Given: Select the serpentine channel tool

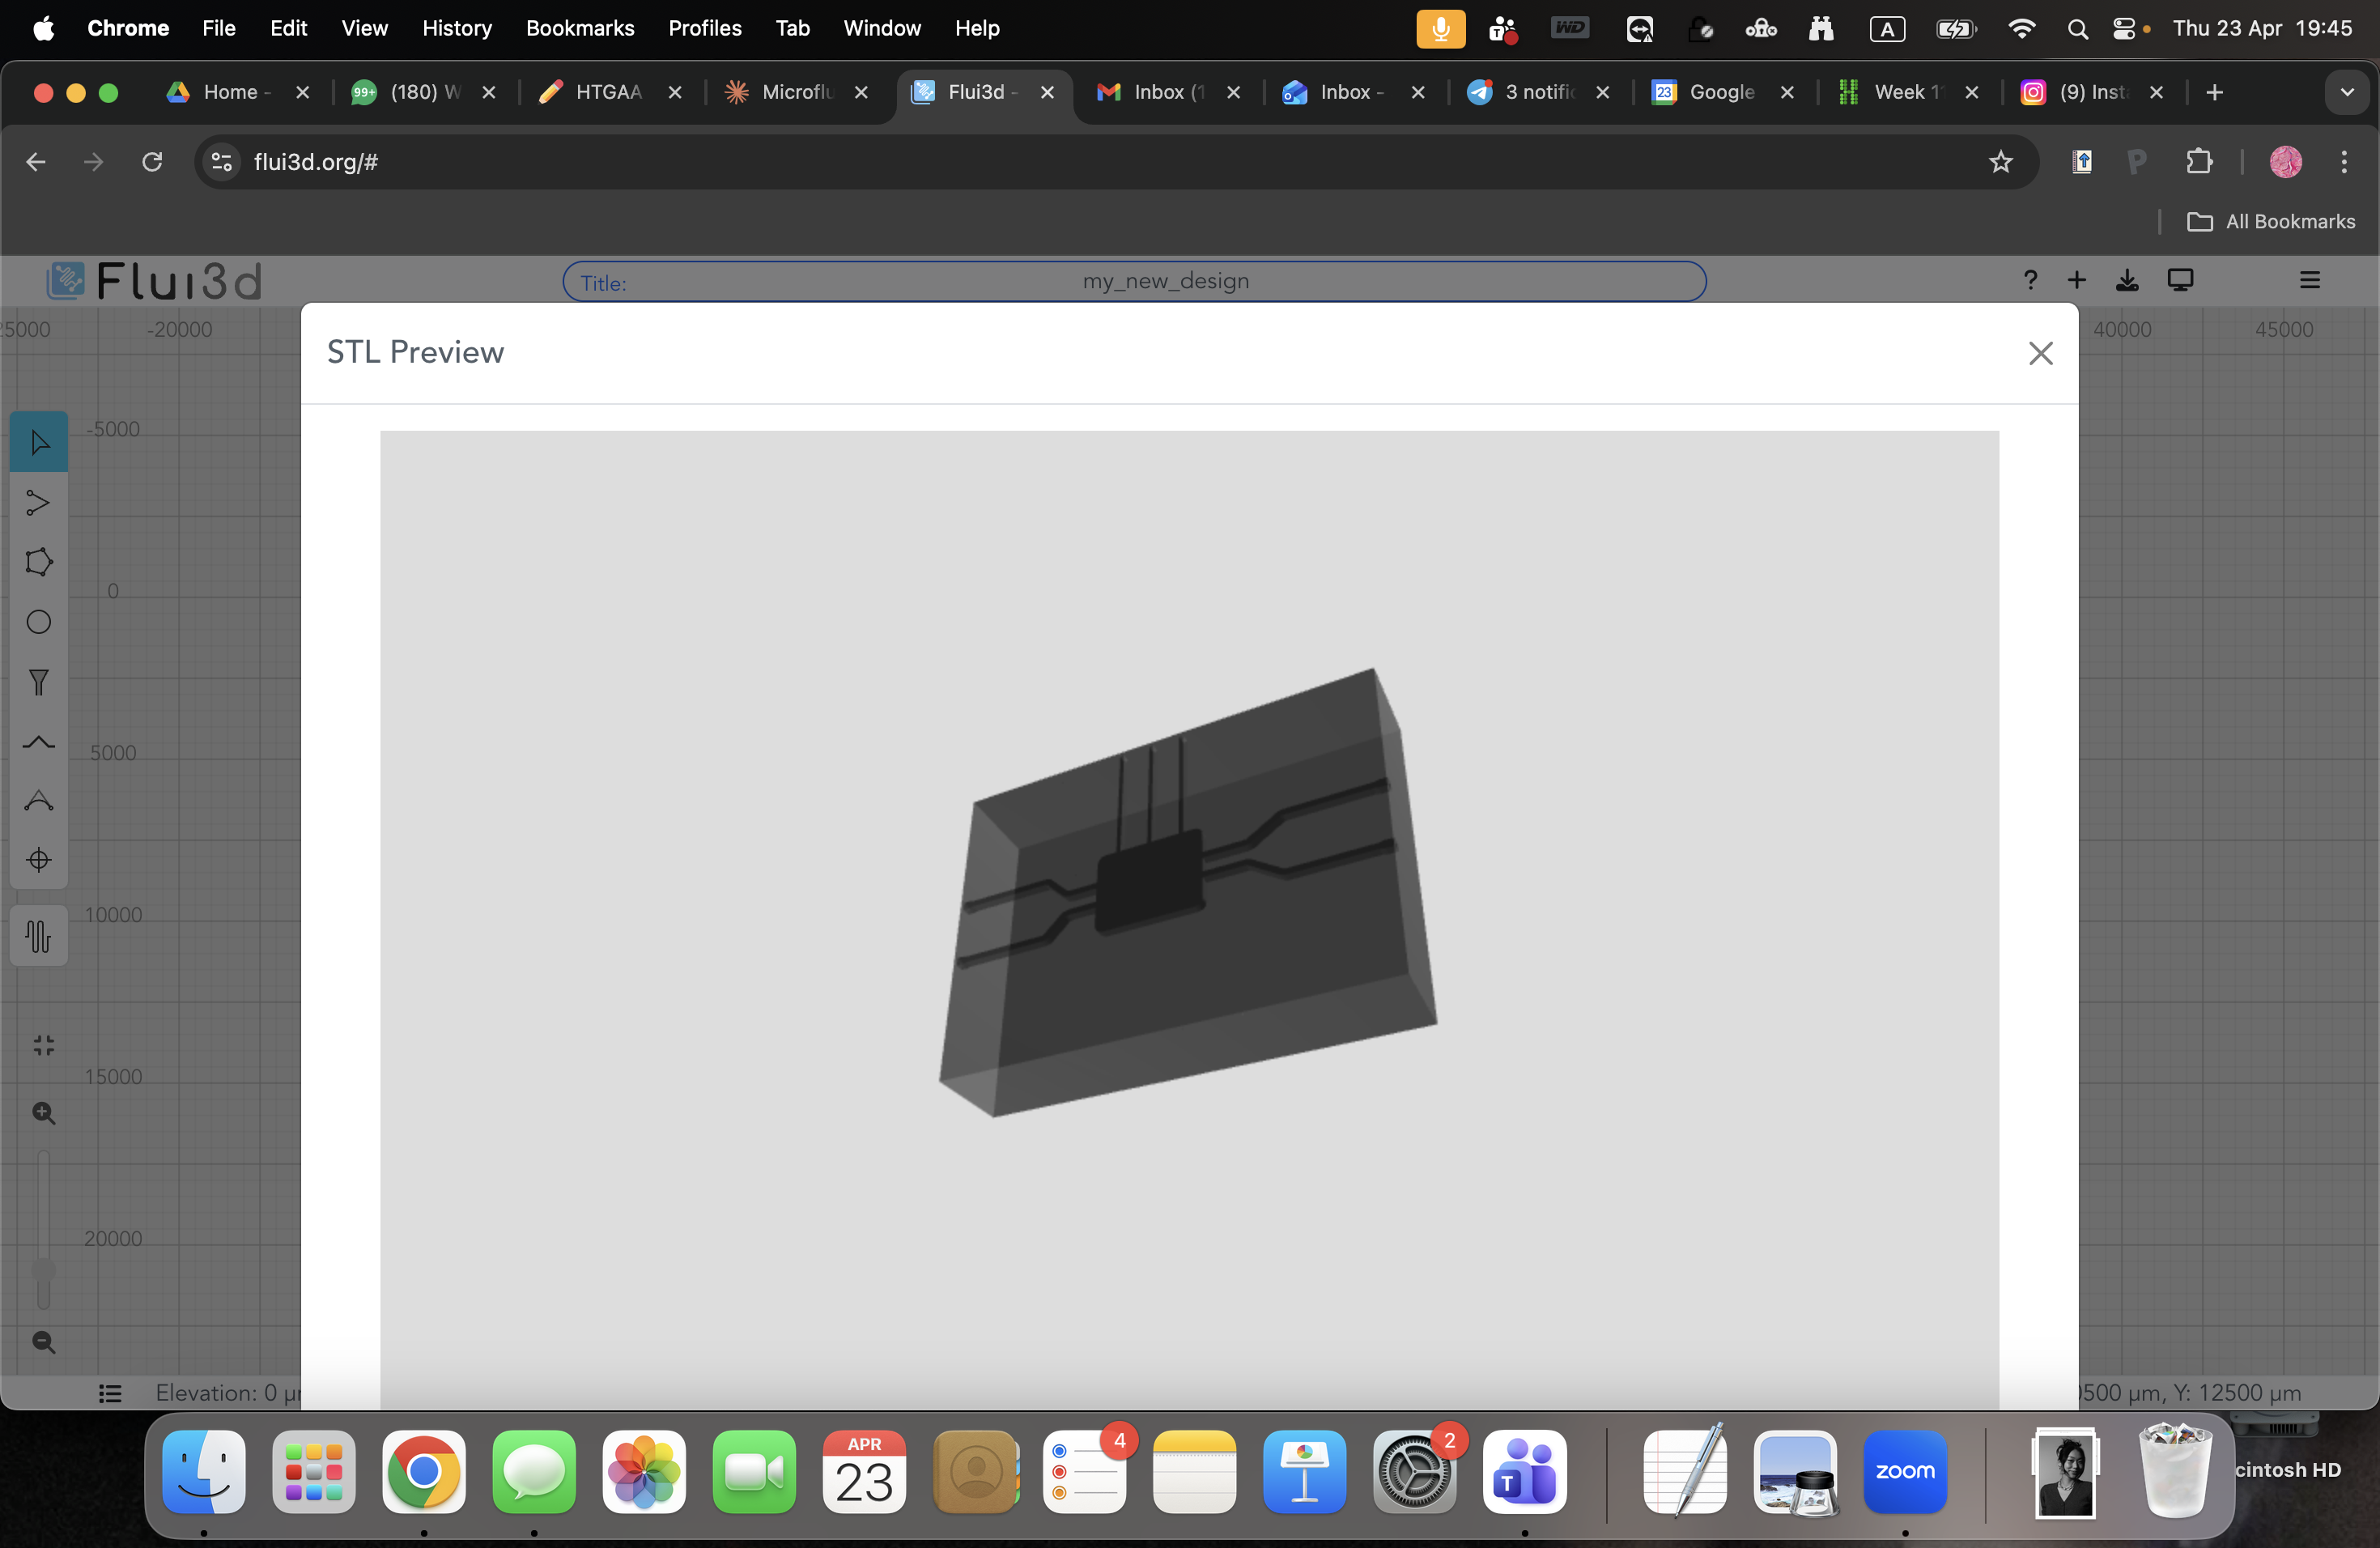Looking at the screenshot, I should click(38, 936).
